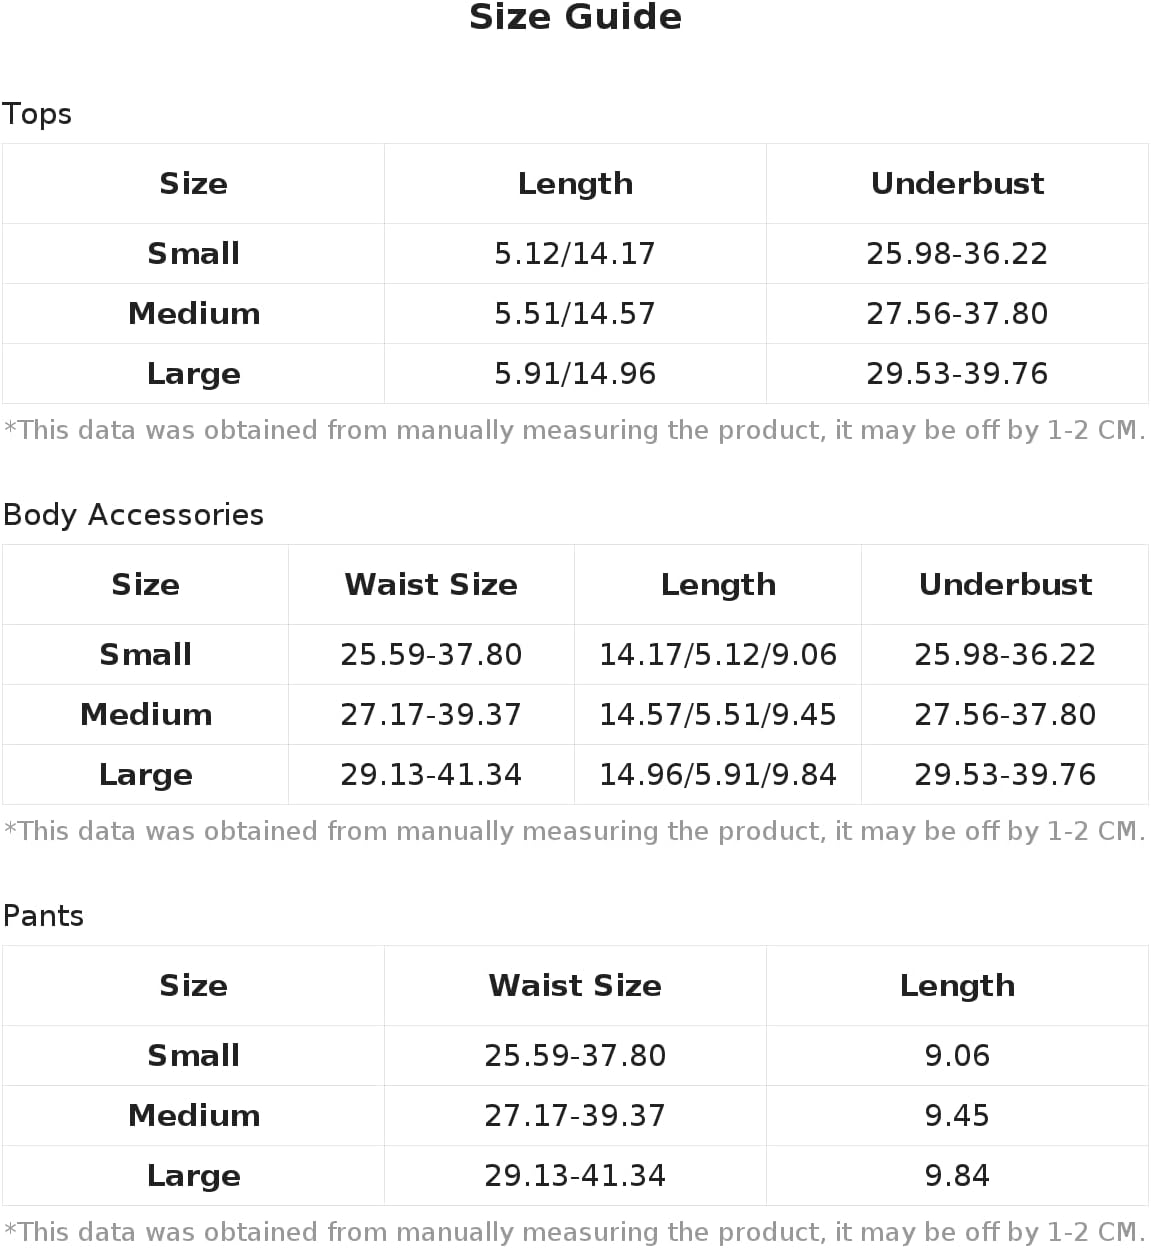
Task: Click the 5.51/14.57 length cell
Action: point(575,314)
